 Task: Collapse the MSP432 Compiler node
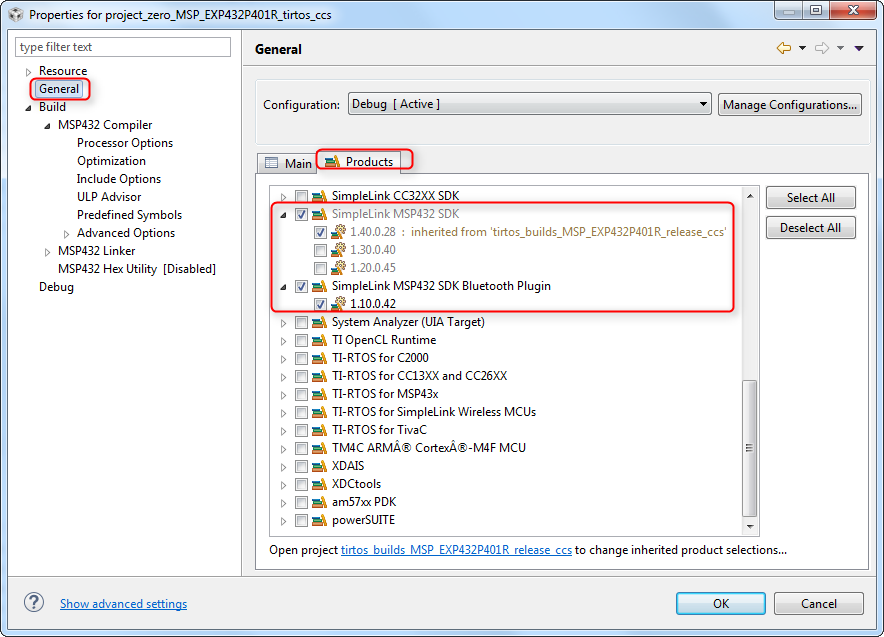(x=47, y=126)
